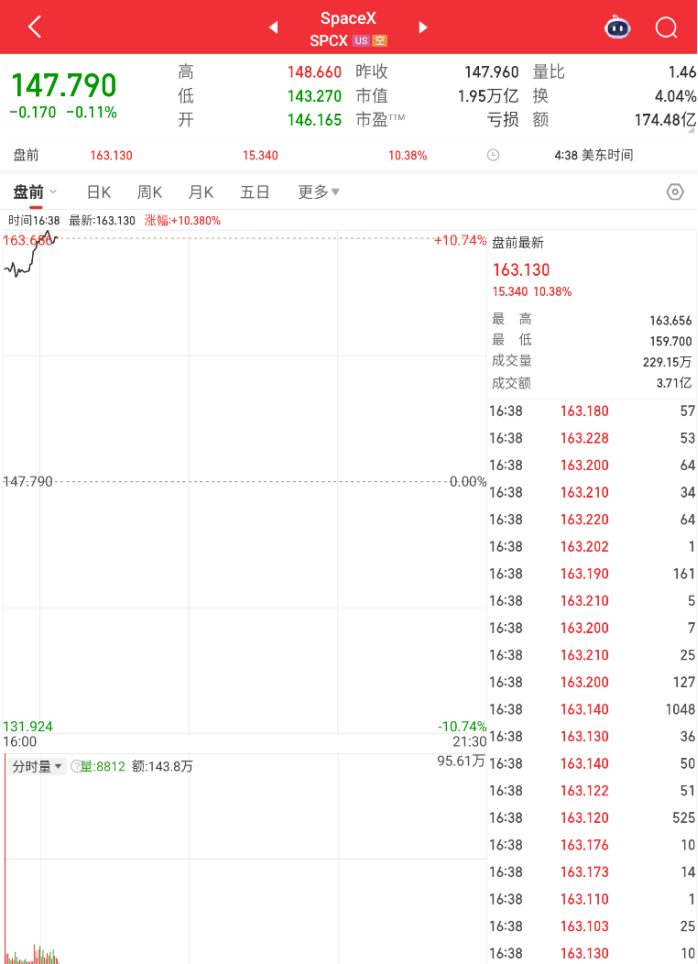The width and height of the screenshot is (698, 964).
Task: Select the trade row at 163.202
Action: 592,547
